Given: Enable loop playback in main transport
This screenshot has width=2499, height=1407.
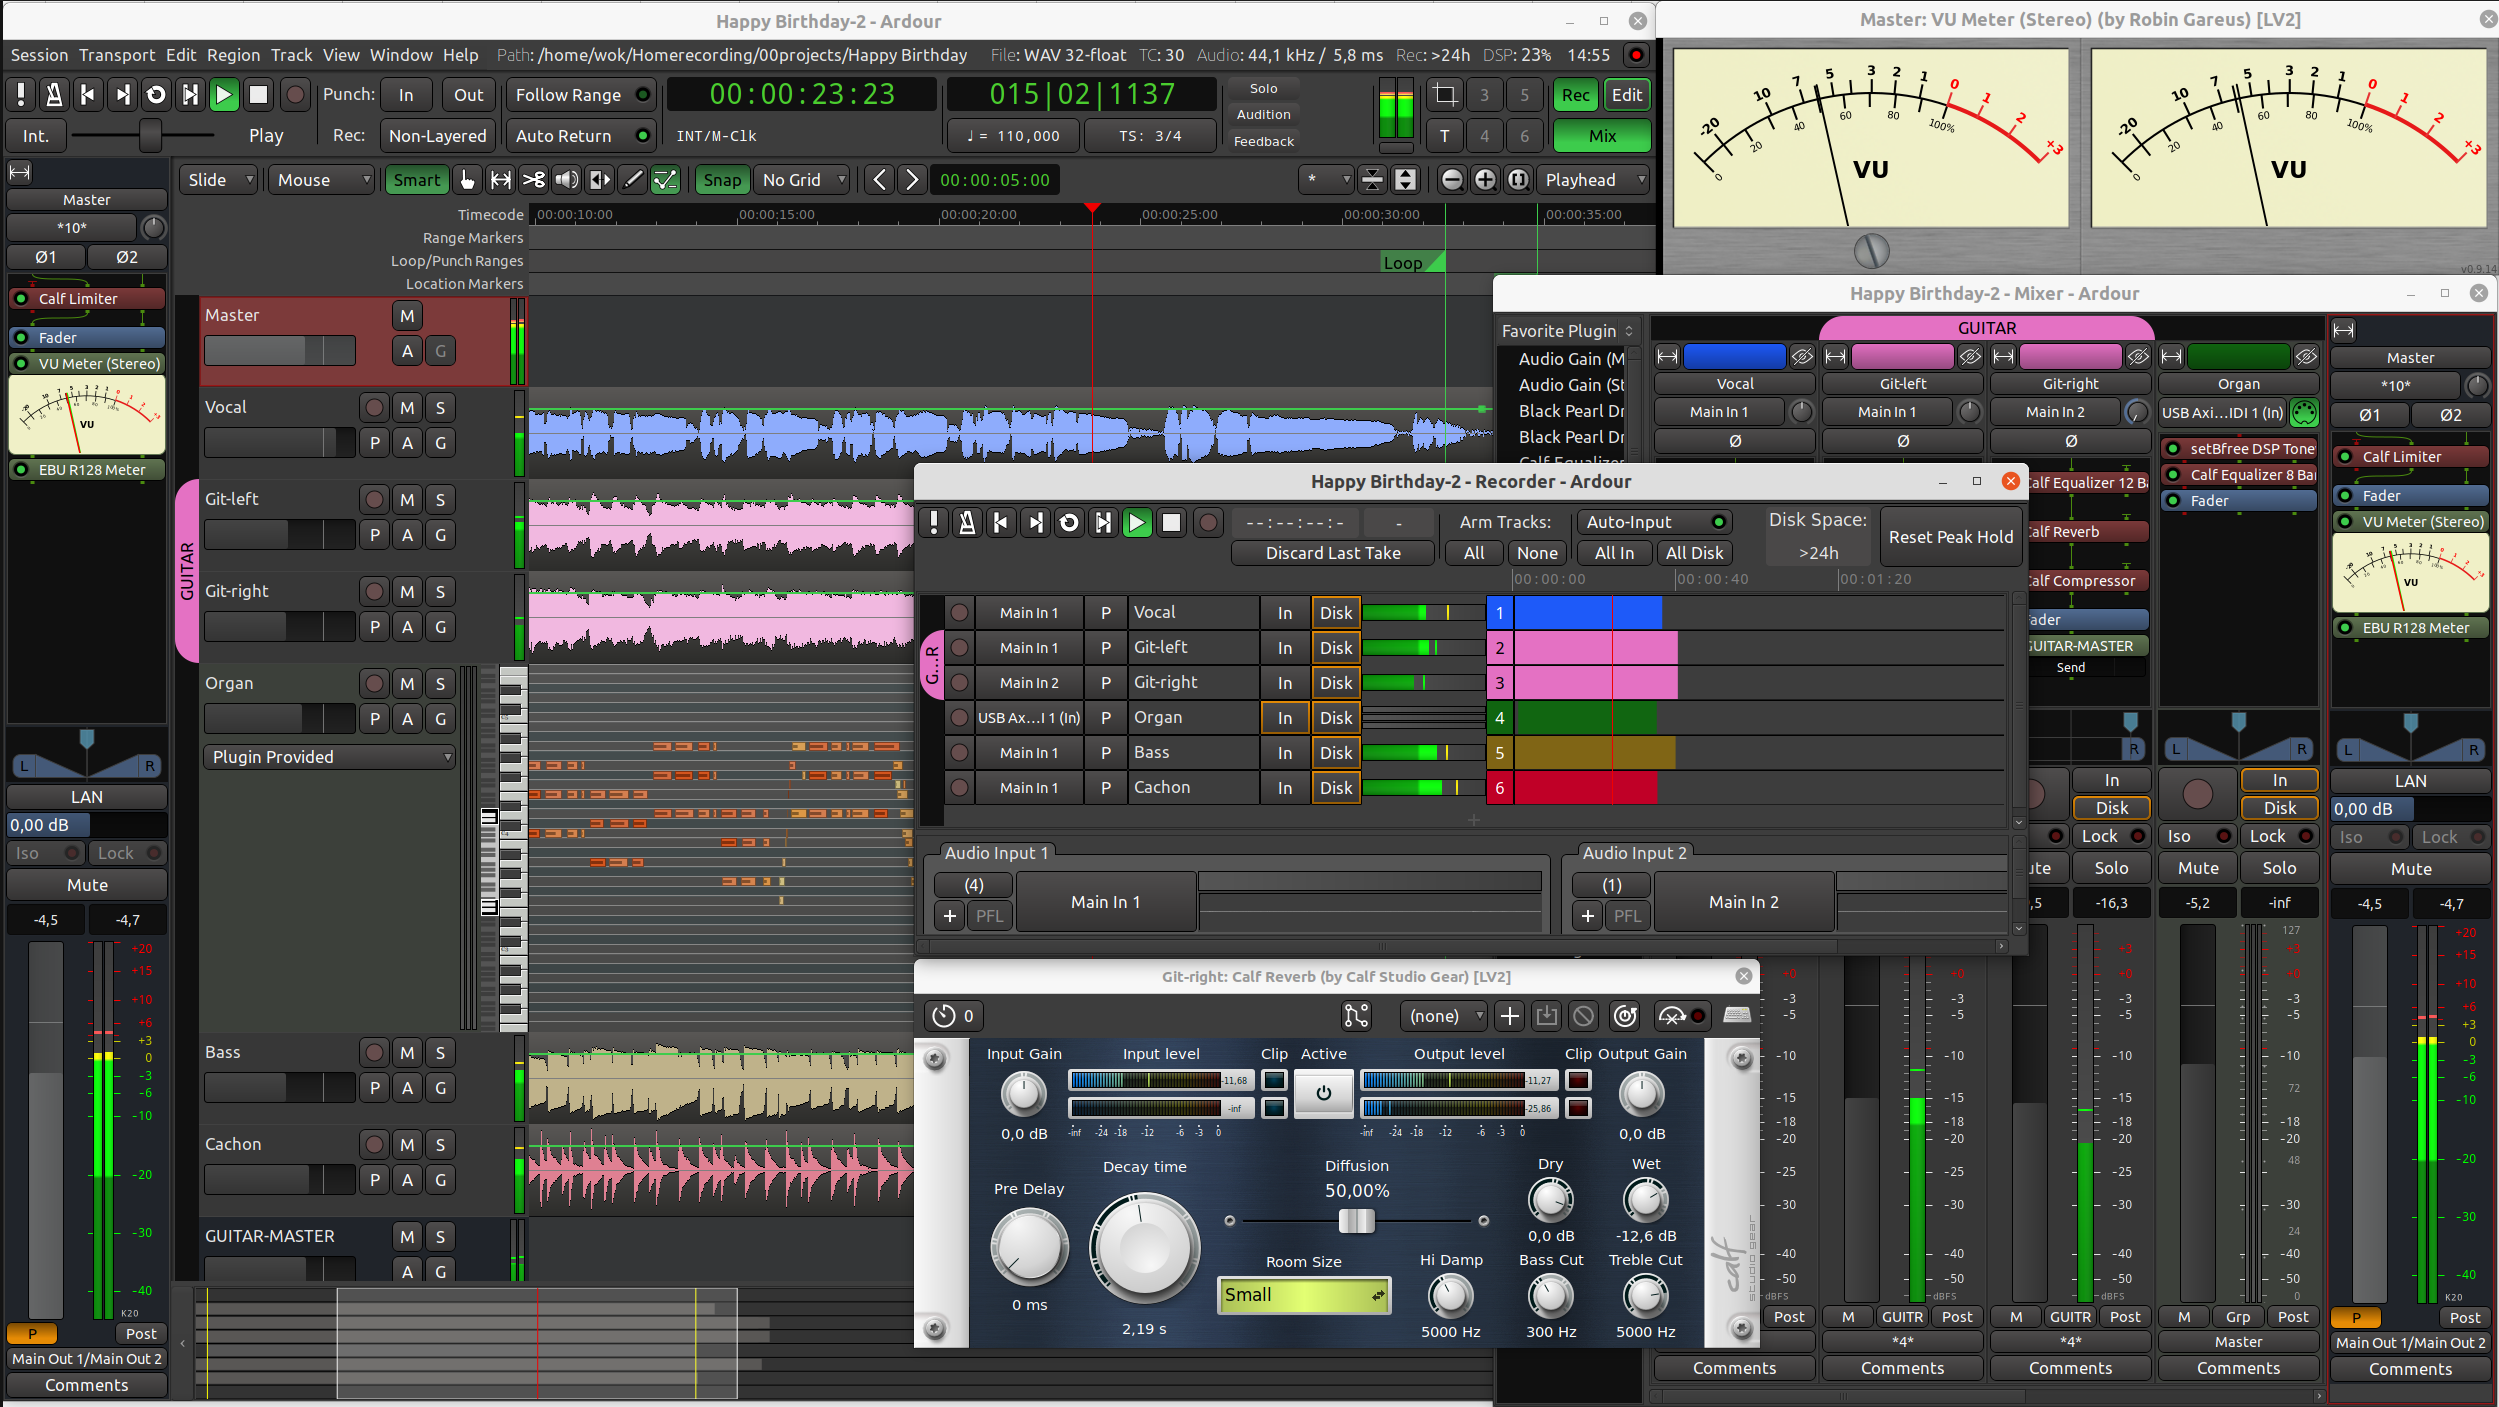Looking at the screenshot, I should (x=156, y=95).
